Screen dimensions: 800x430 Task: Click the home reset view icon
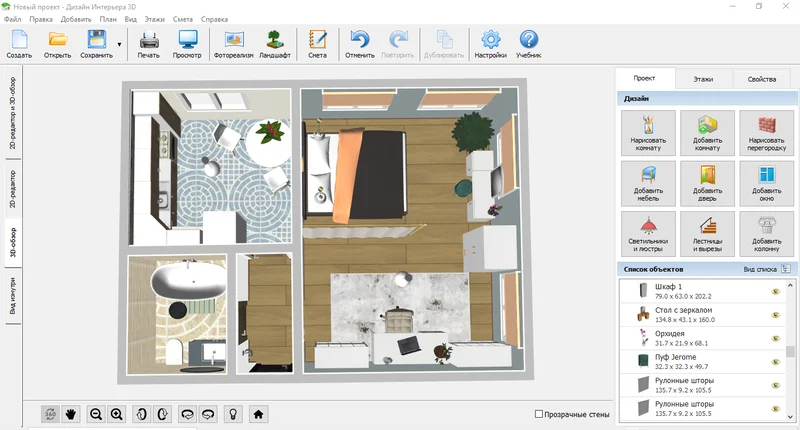tap(258, 413)
